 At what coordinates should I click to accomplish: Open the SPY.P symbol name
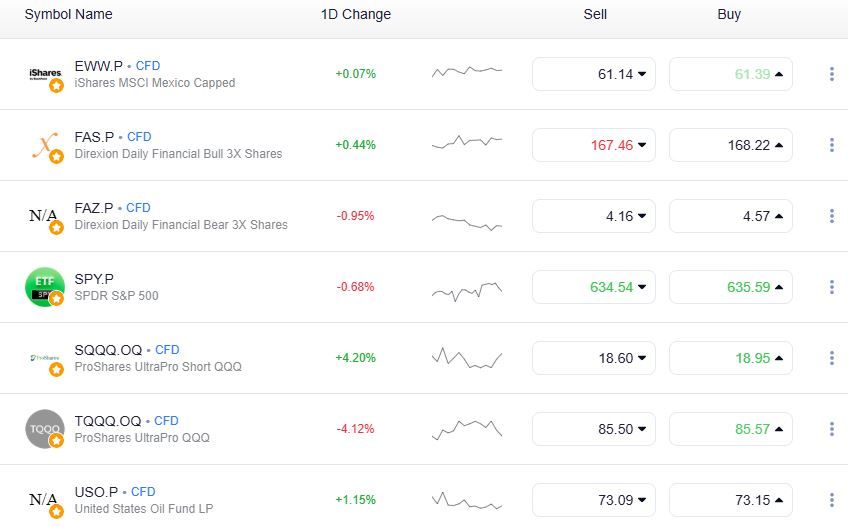94,279
